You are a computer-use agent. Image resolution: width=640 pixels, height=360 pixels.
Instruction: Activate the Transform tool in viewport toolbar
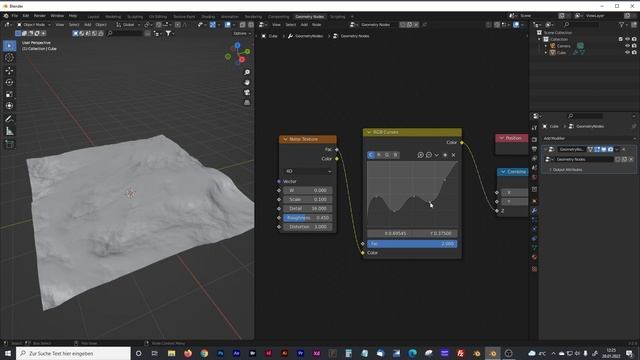click(x=9, y=106)
